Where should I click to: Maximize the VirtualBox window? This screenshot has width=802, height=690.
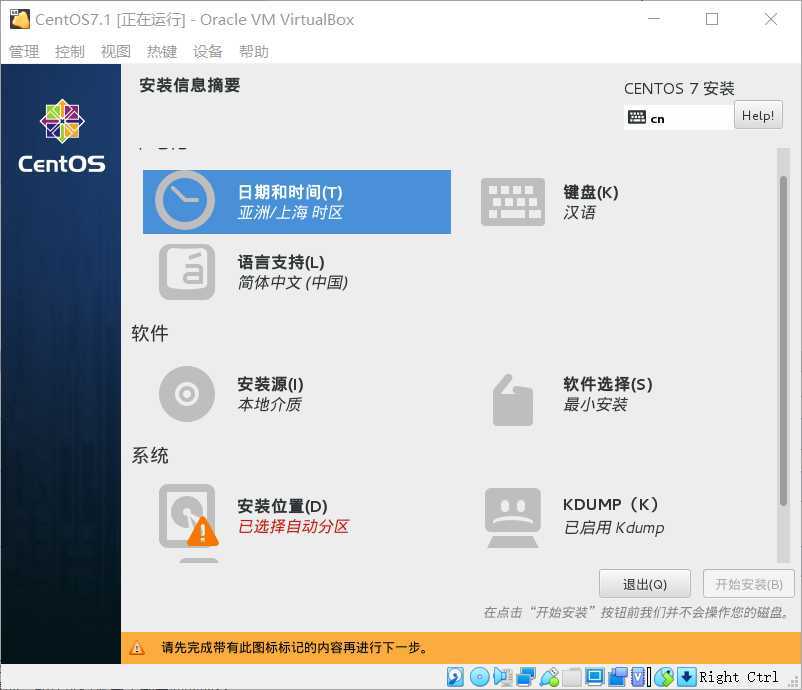pyautogui.click(x=712, y=19)
